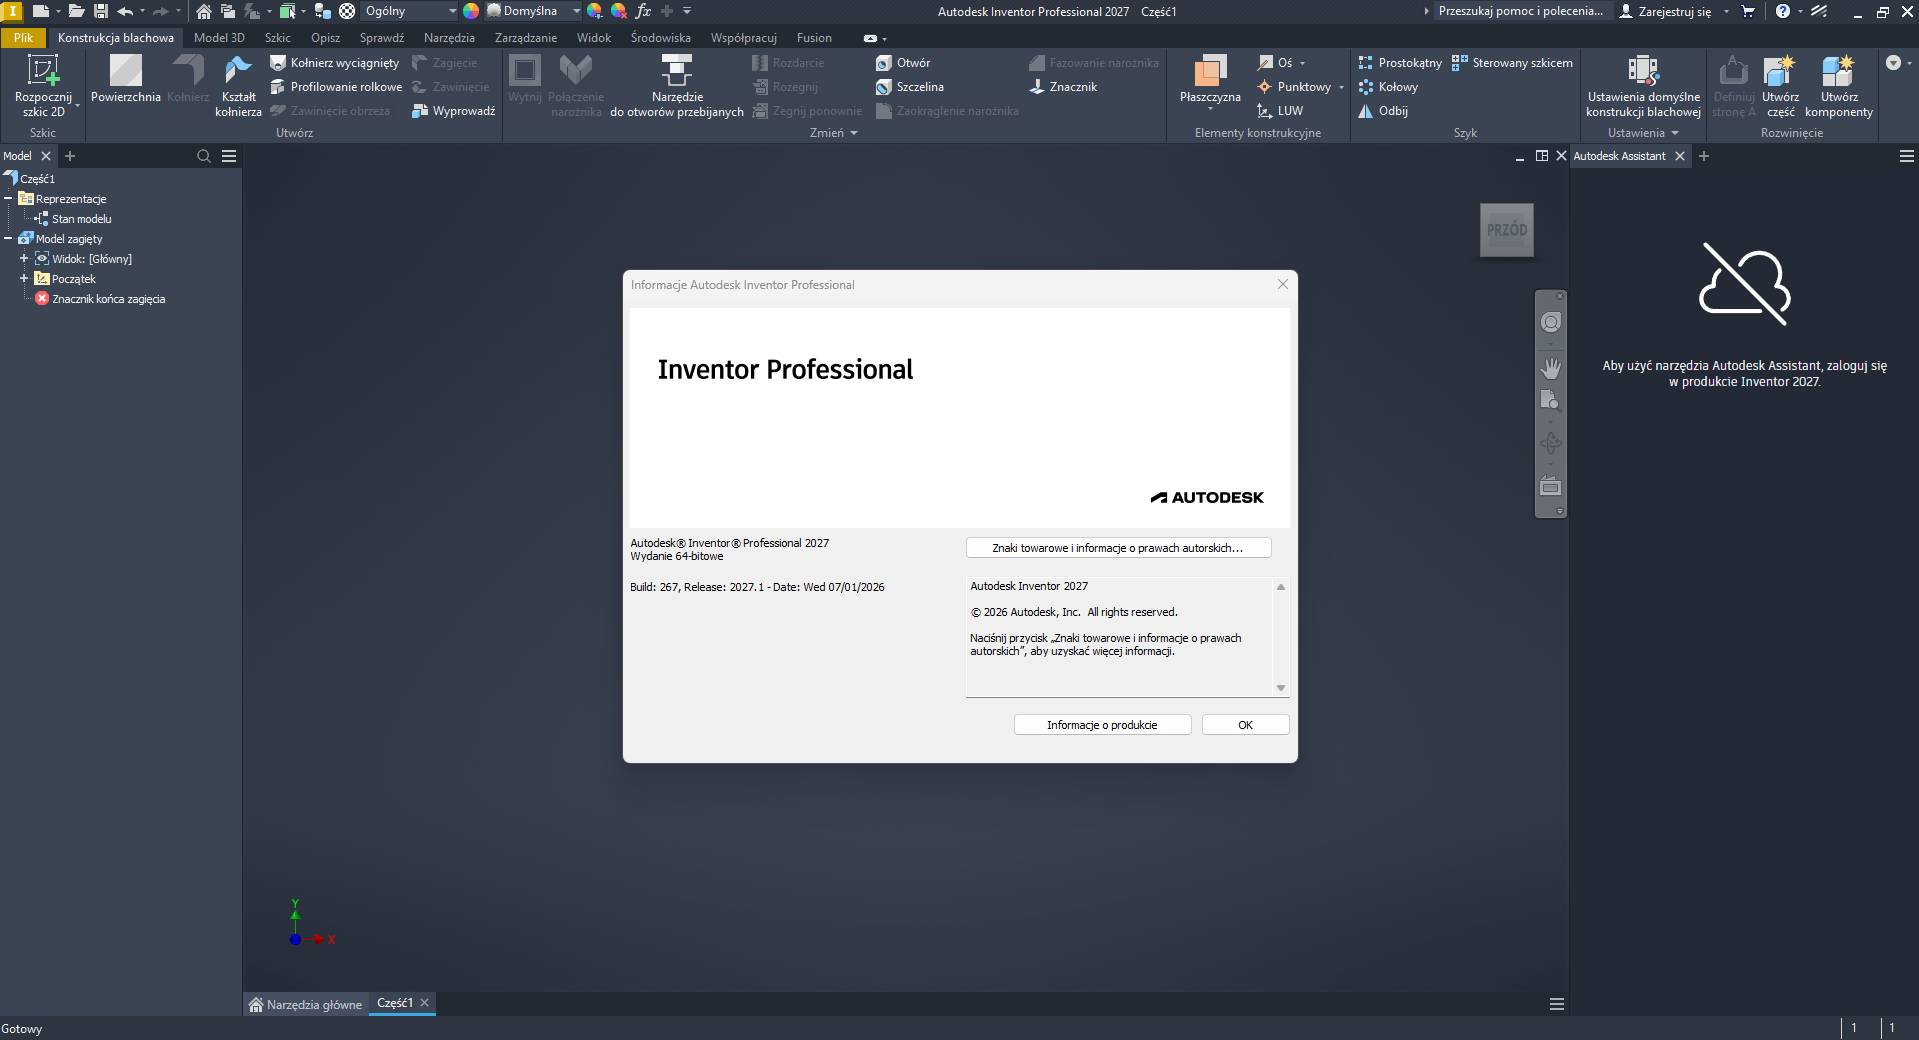
Task: Click the Informacje o produkcie button
Action: click(x=1102, y=725)
